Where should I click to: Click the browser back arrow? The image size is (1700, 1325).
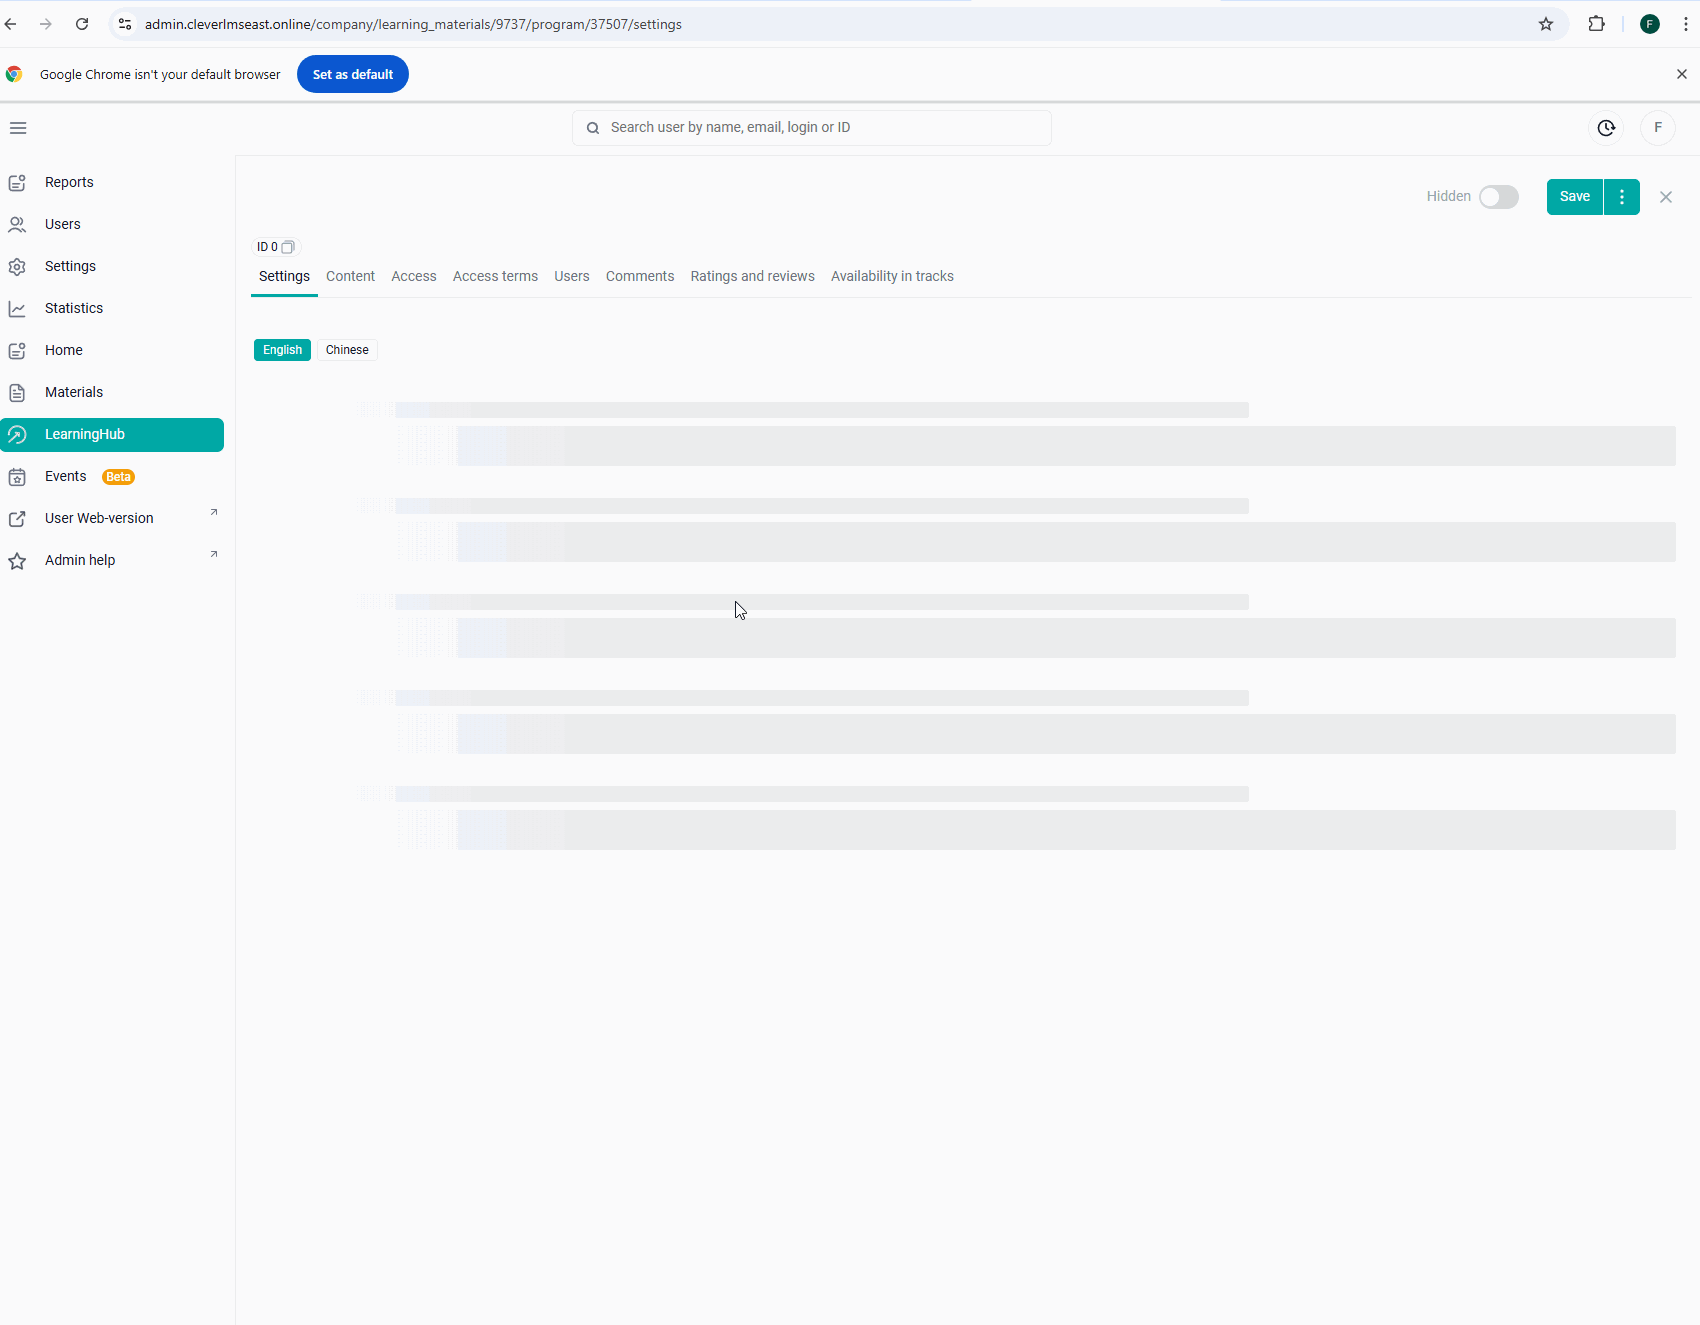pyautogui.click(x=11, y=24)
